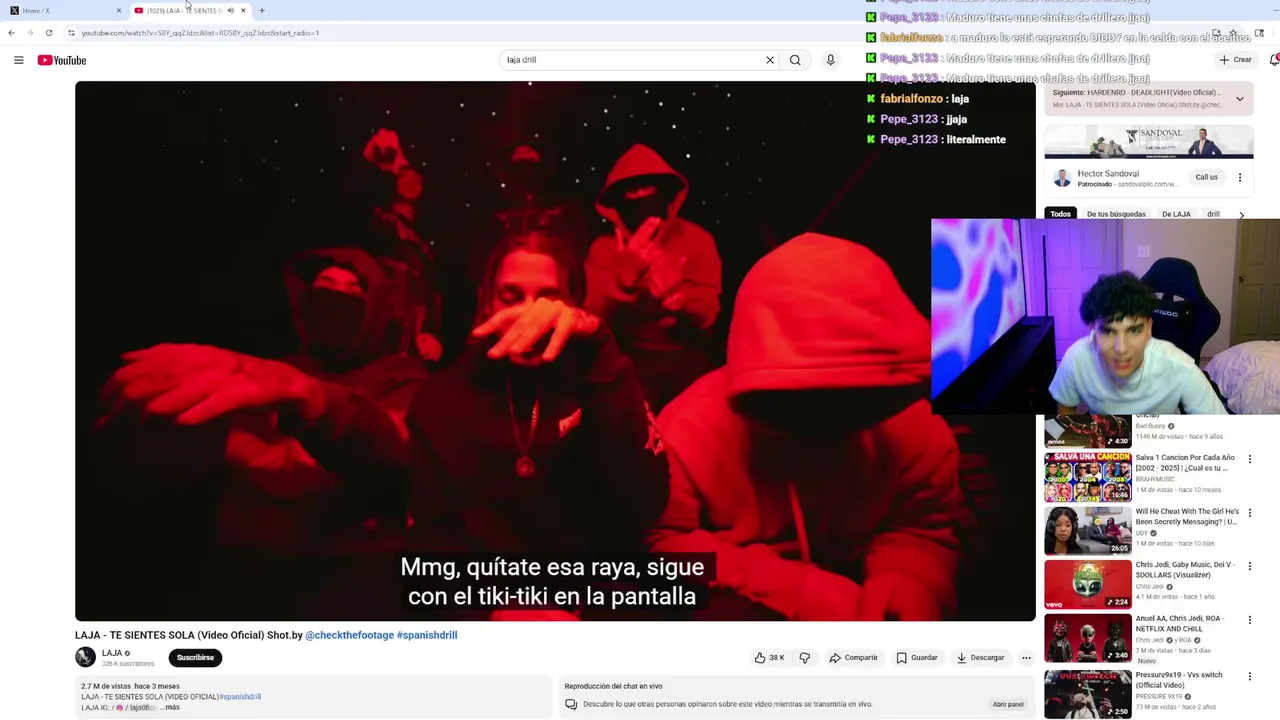Select the De LAJA filter chip

coord(1176,214)
